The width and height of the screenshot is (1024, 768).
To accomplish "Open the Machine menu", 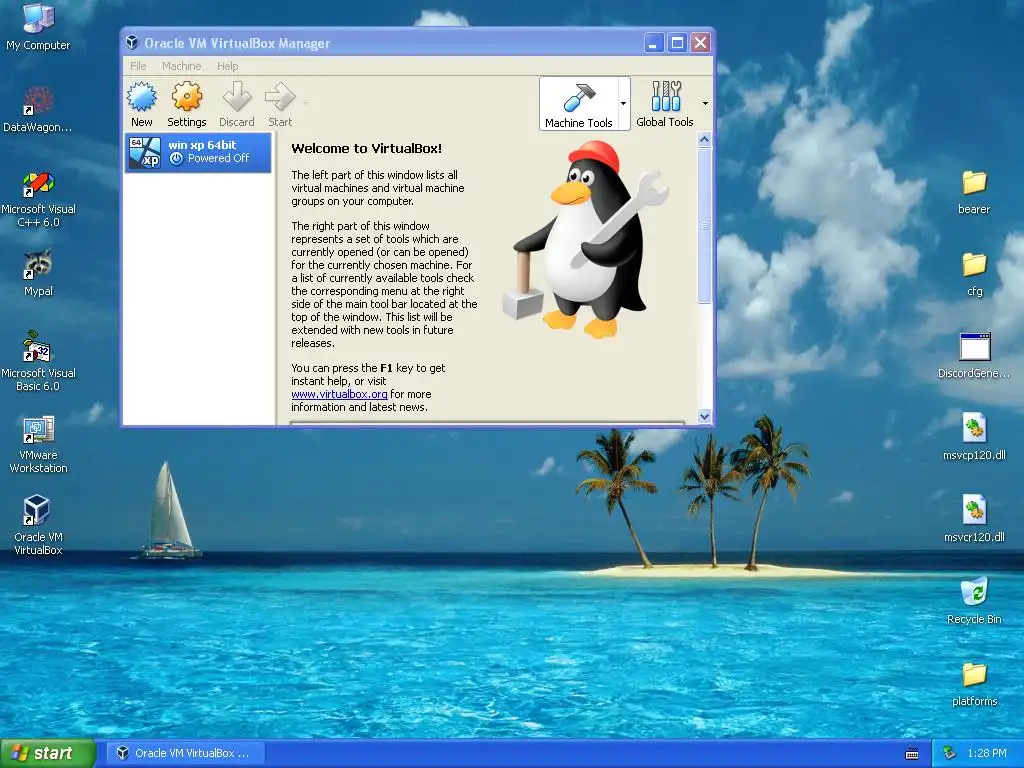I will (182, 66).
